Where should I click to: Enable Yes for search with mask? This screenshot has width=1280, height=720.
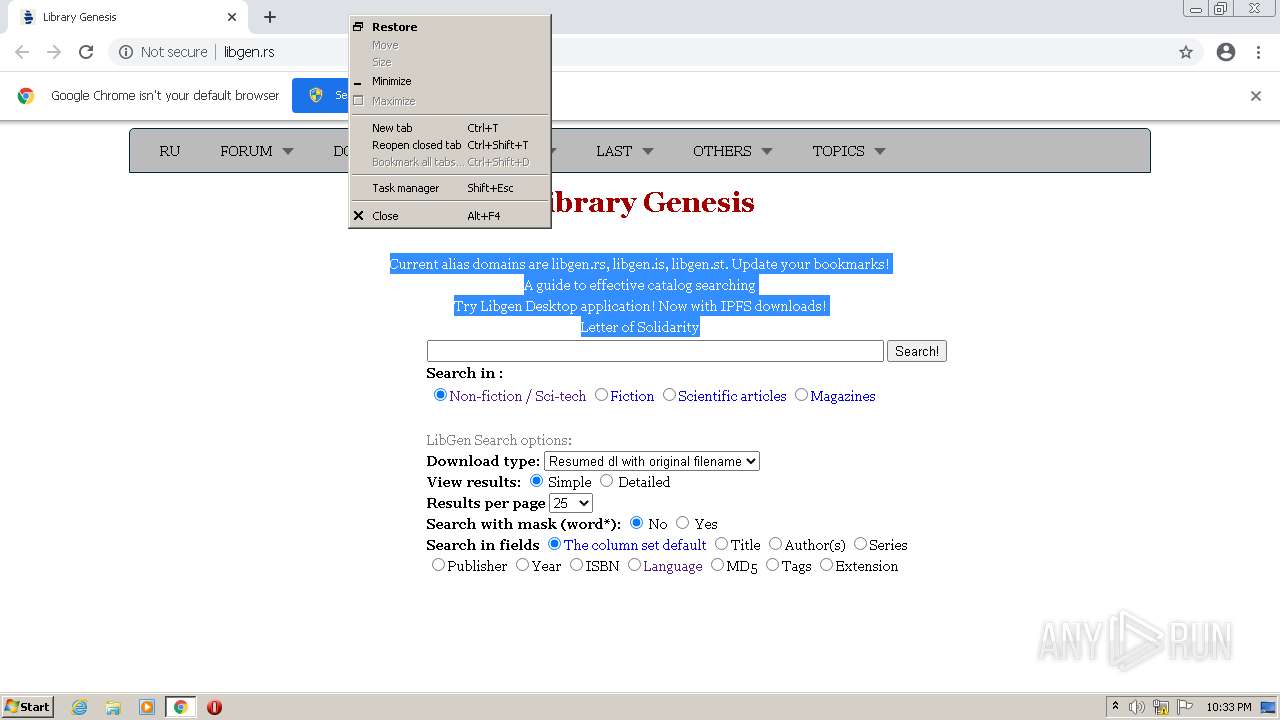(x=682, y=522)
